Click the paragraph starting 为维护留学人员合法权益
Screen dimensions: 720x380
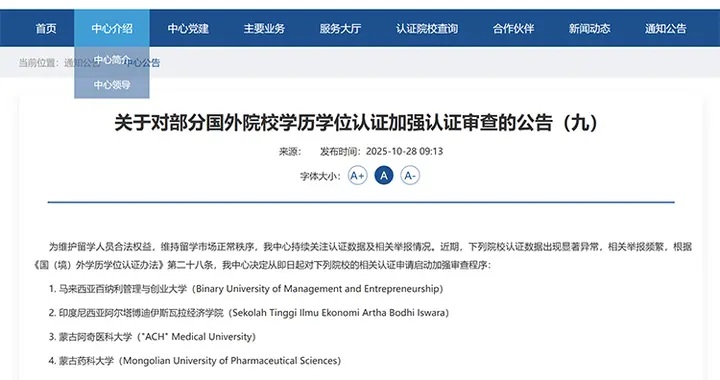(362, 256)
